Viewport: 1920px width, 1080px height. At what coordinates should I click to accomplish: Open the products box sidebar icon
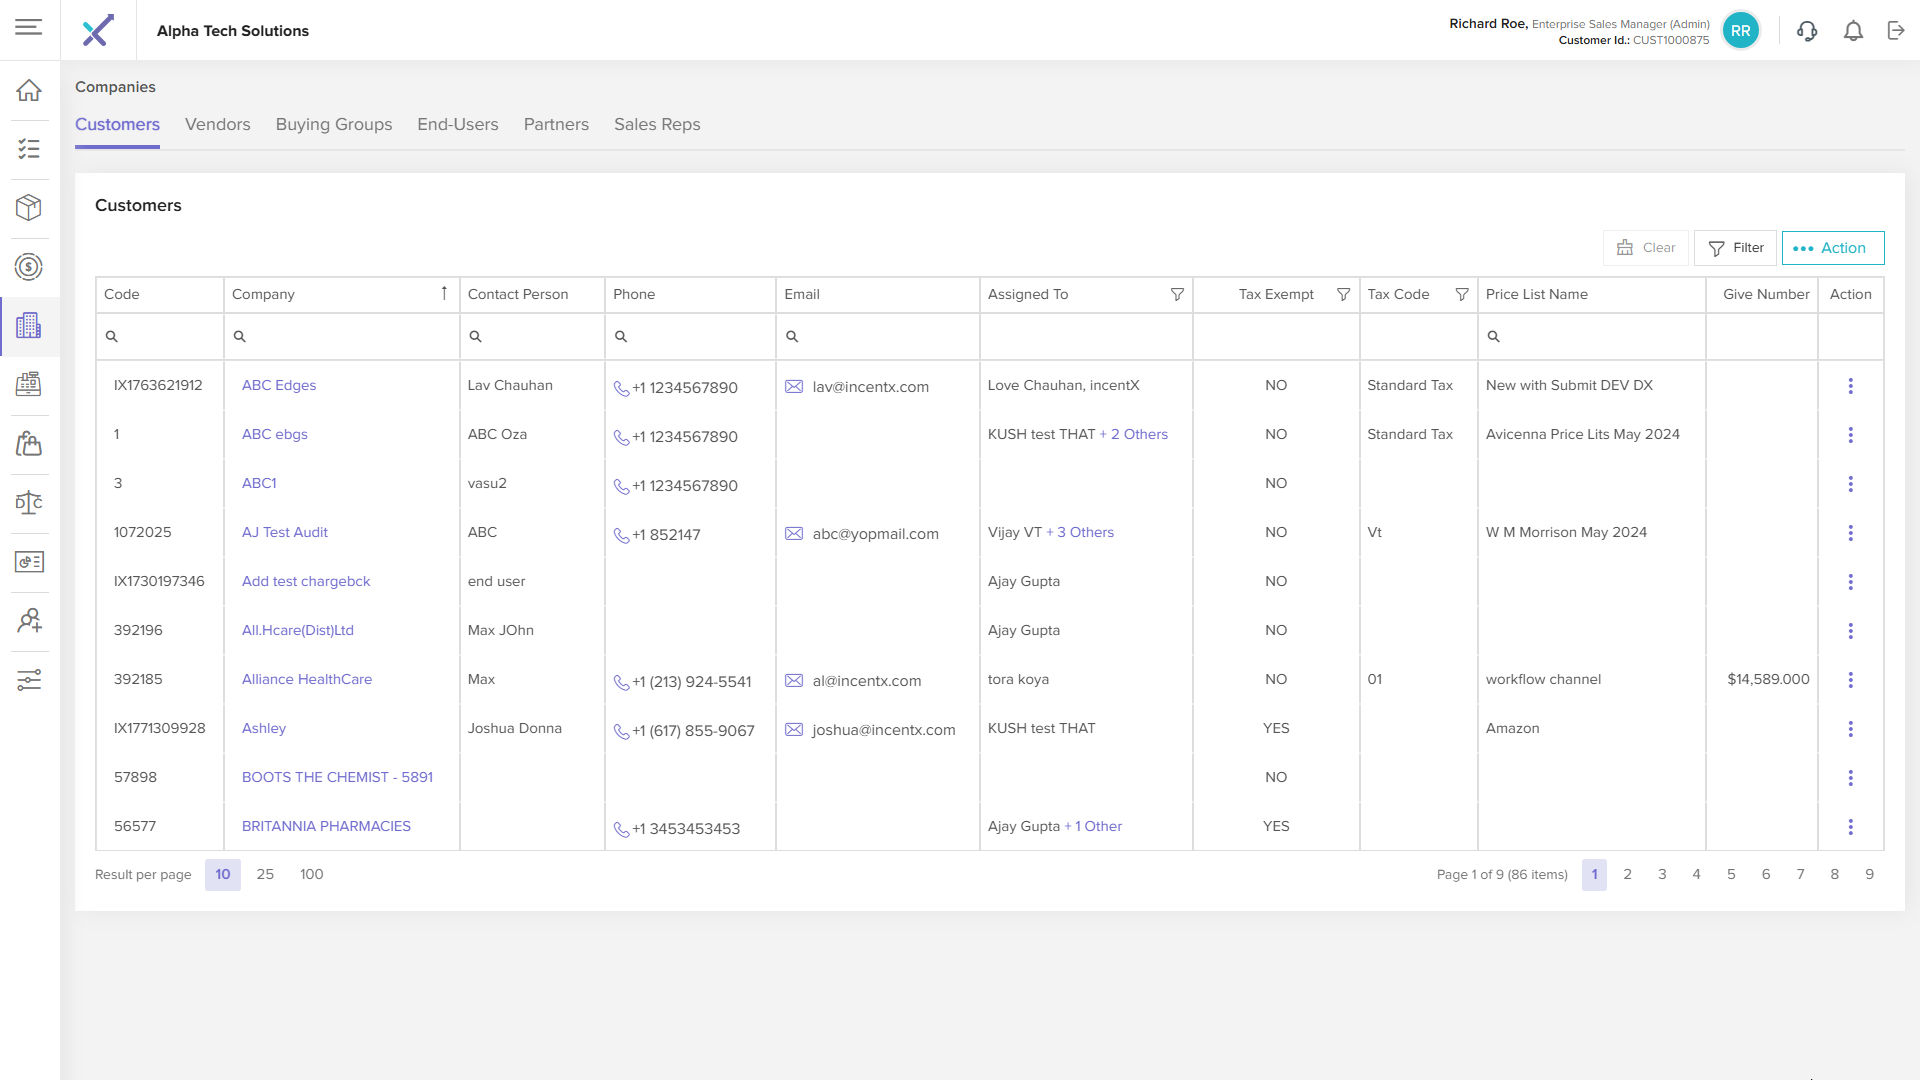(x=29, y=208)
